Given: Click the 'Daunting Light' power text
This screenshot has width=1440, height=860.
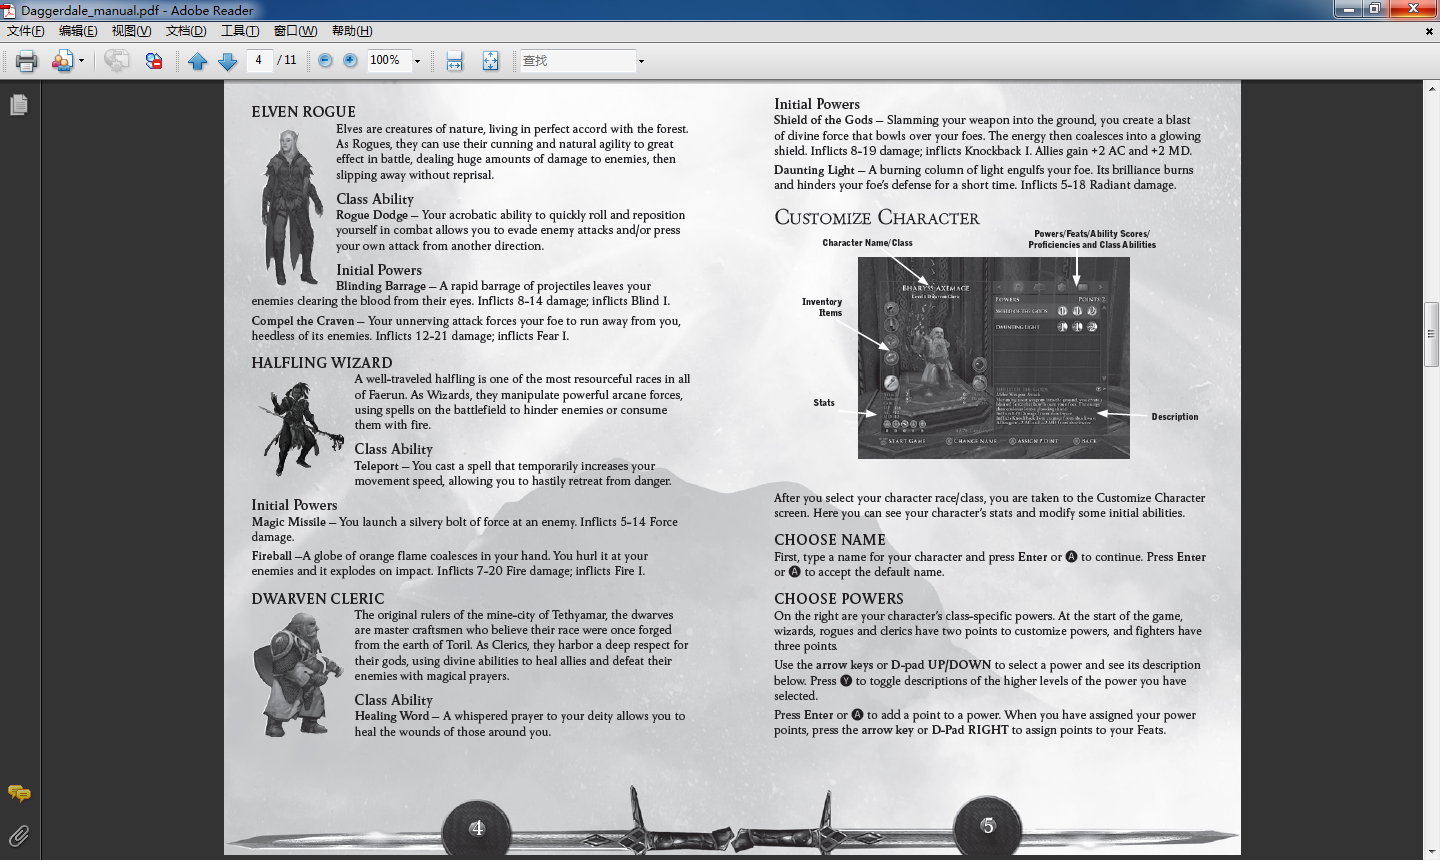Looking at the screenshot, I should point(814,170).
